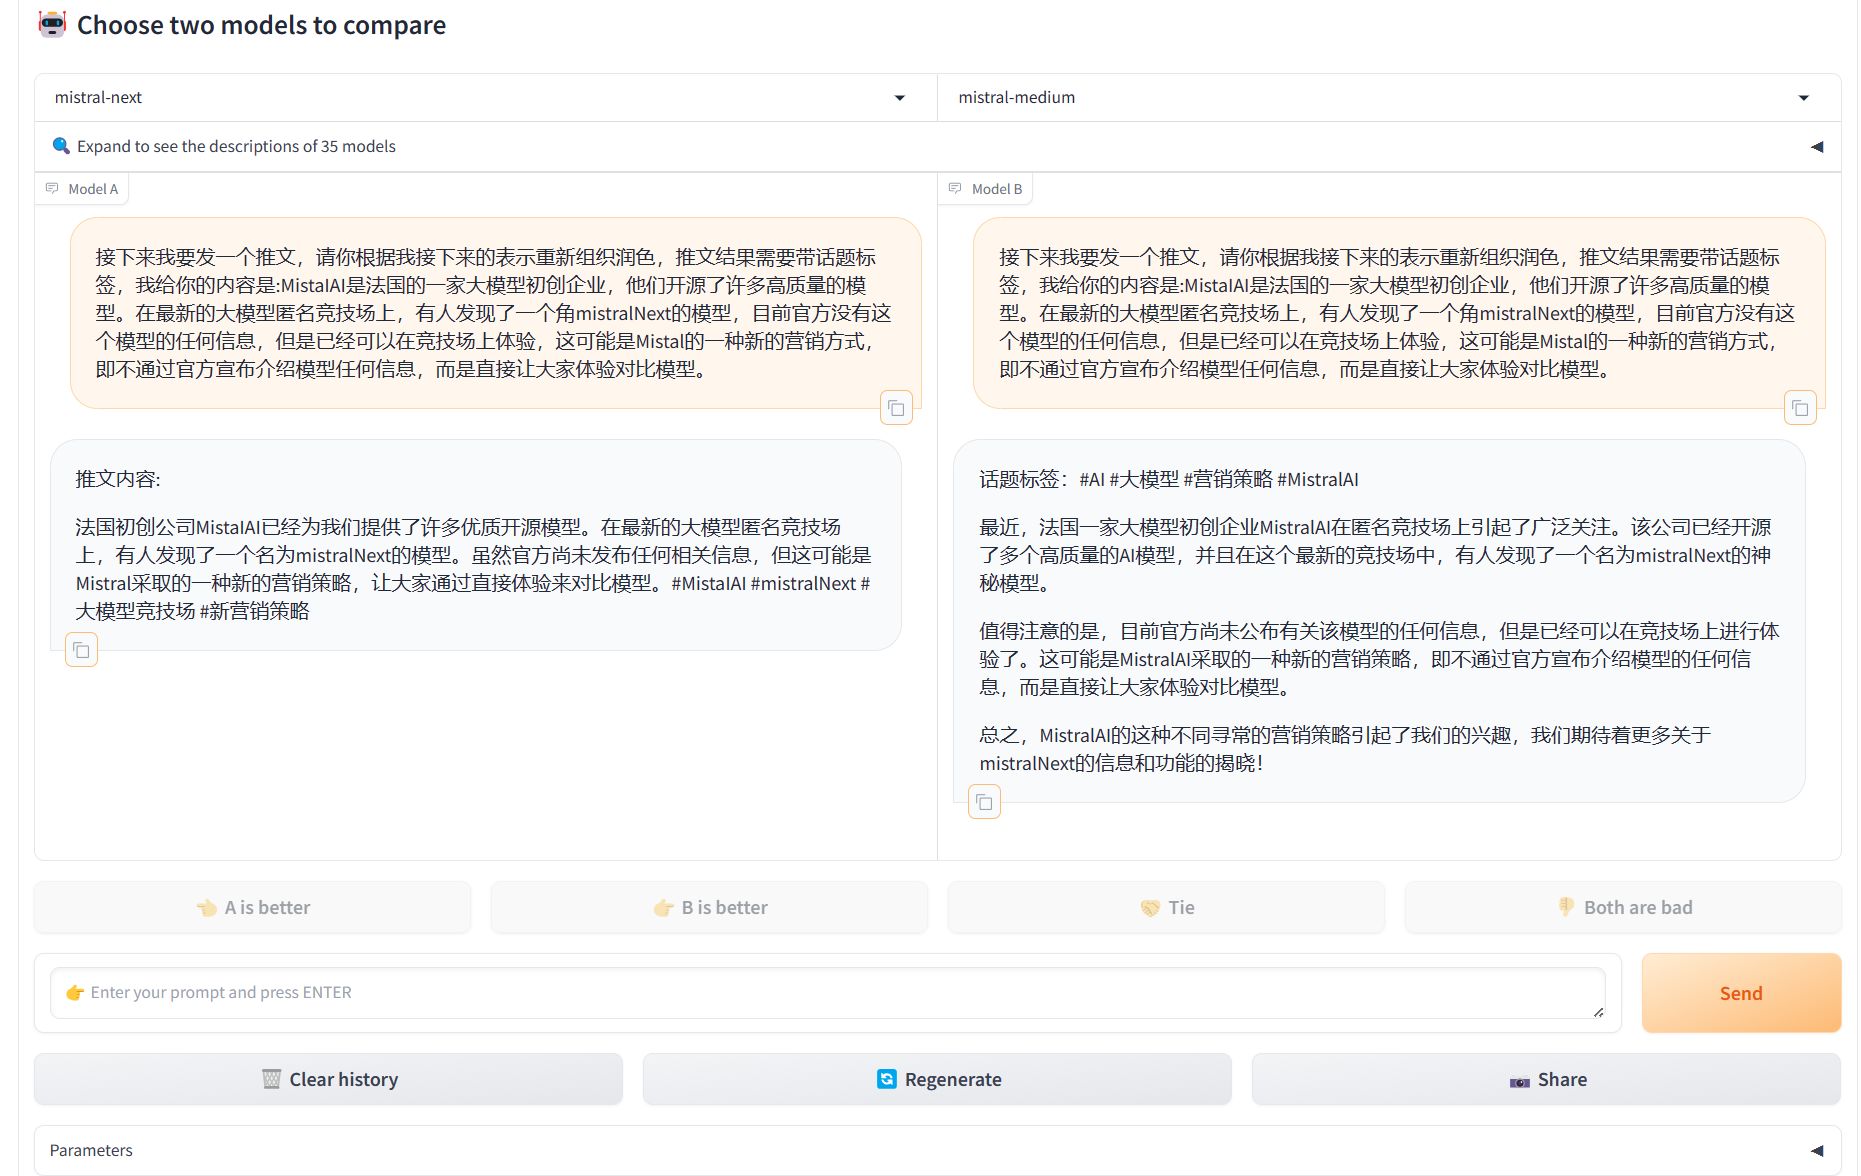The image size is (1861, 1176).
Task: Focus the prompt input field
Action: point(828,993)
